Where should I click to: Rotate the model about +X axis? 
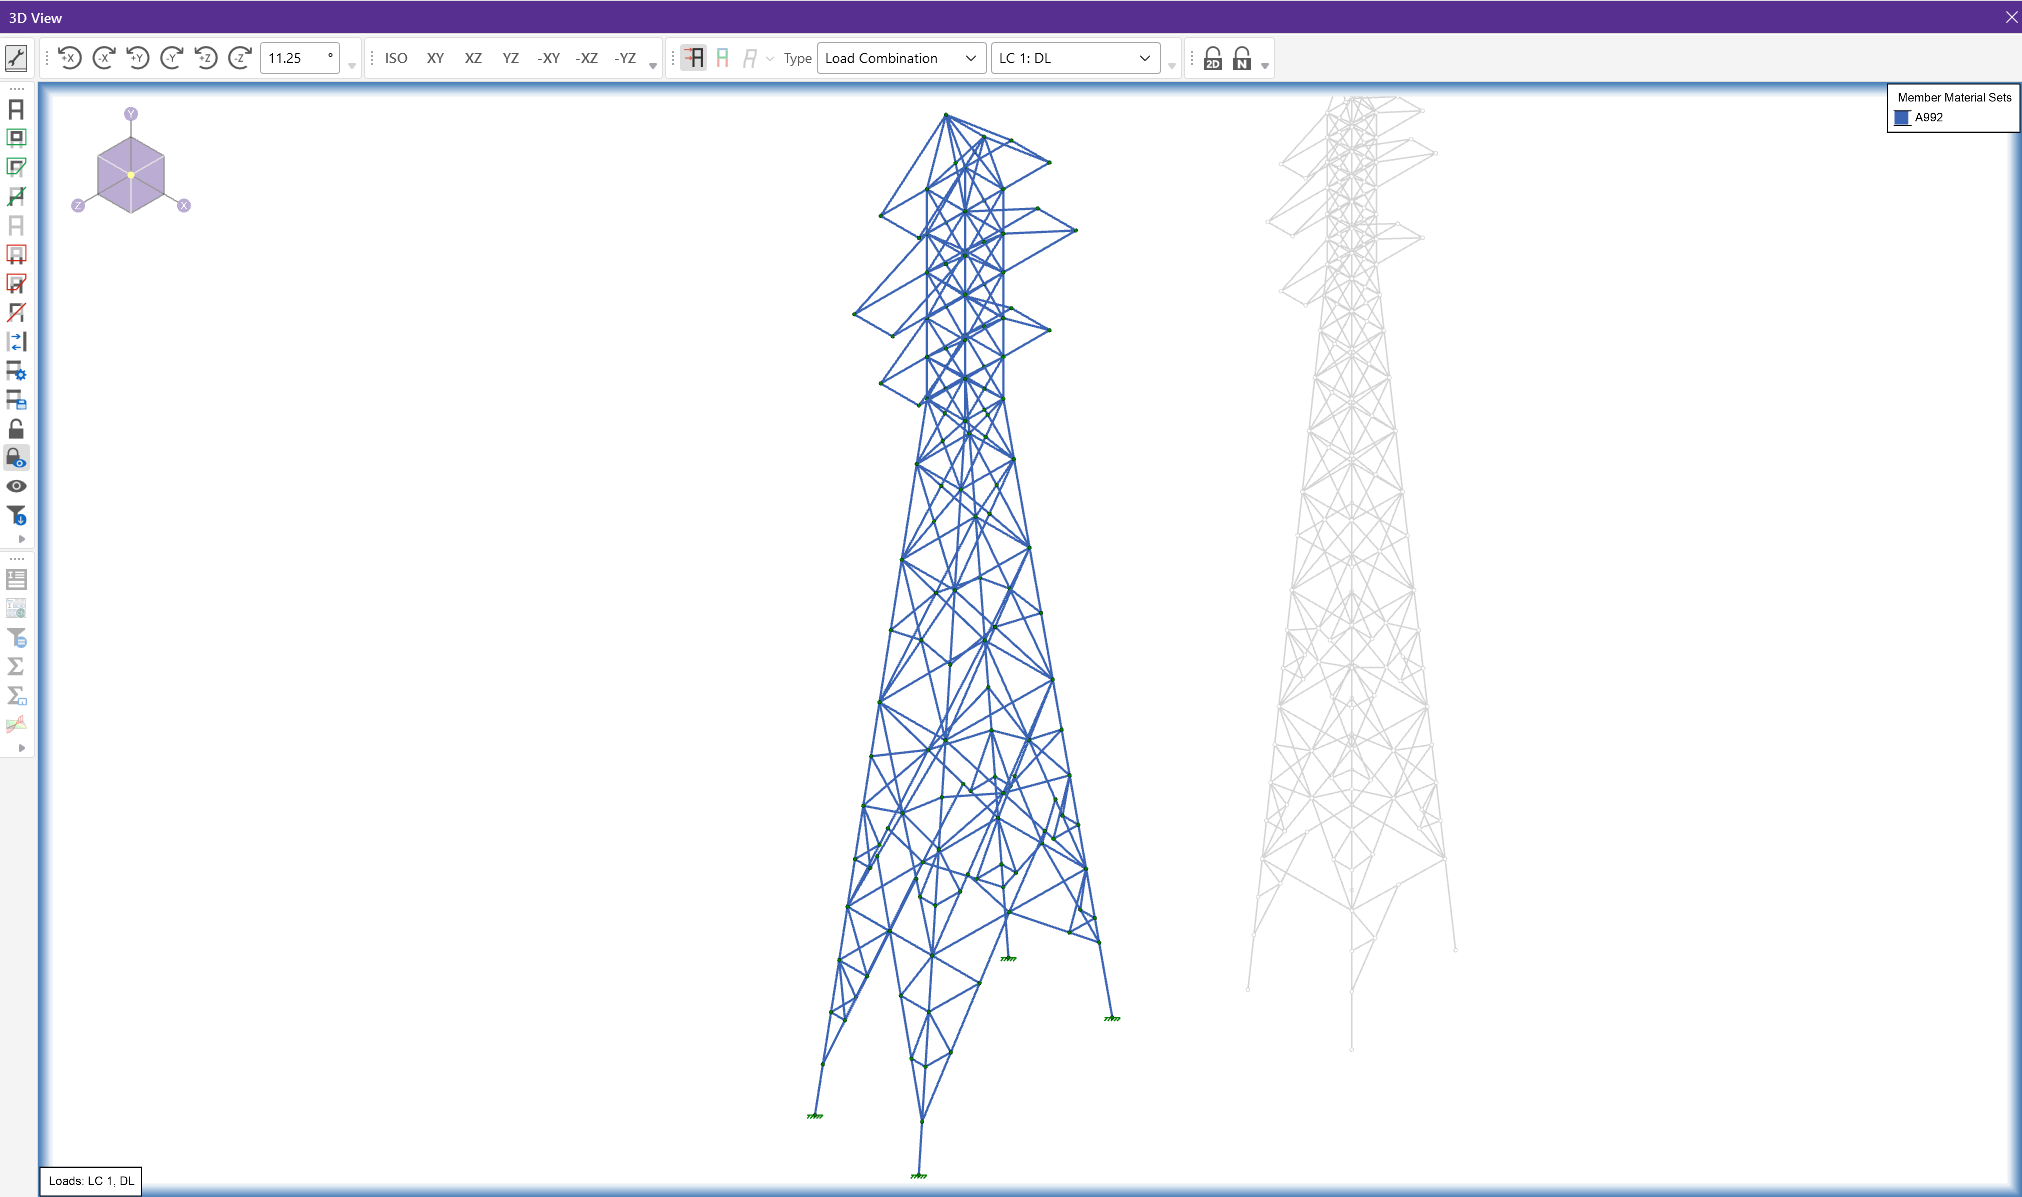tap(68, 58)
